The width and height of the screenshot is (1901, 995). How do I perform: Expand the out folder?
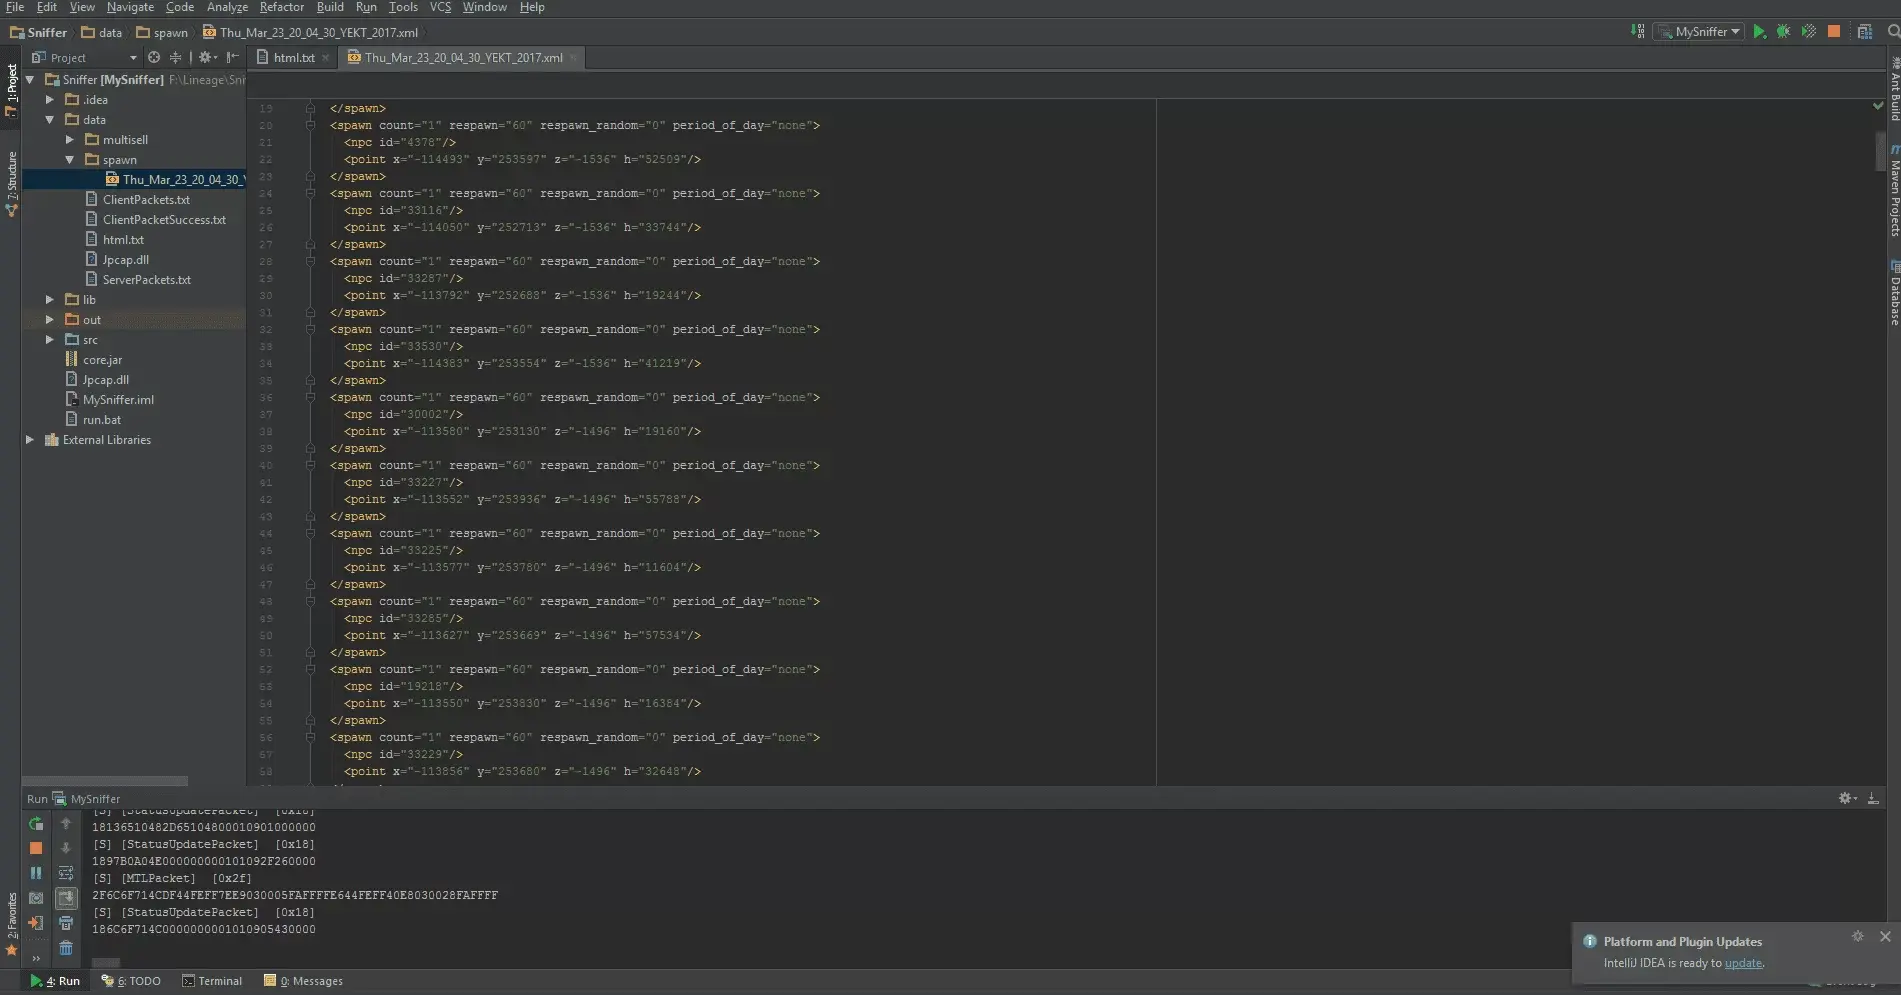(x=50, y=320)
